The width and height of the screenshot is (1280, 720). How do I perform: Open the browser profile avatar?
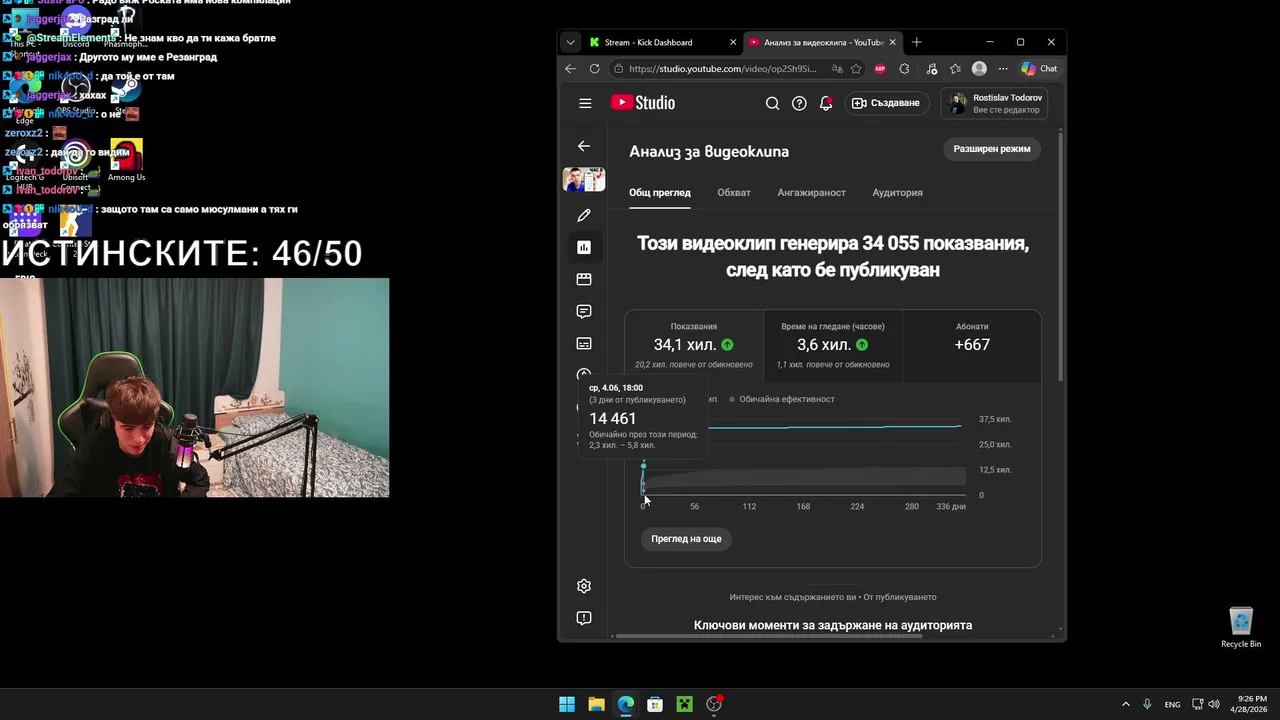(979, 69)
